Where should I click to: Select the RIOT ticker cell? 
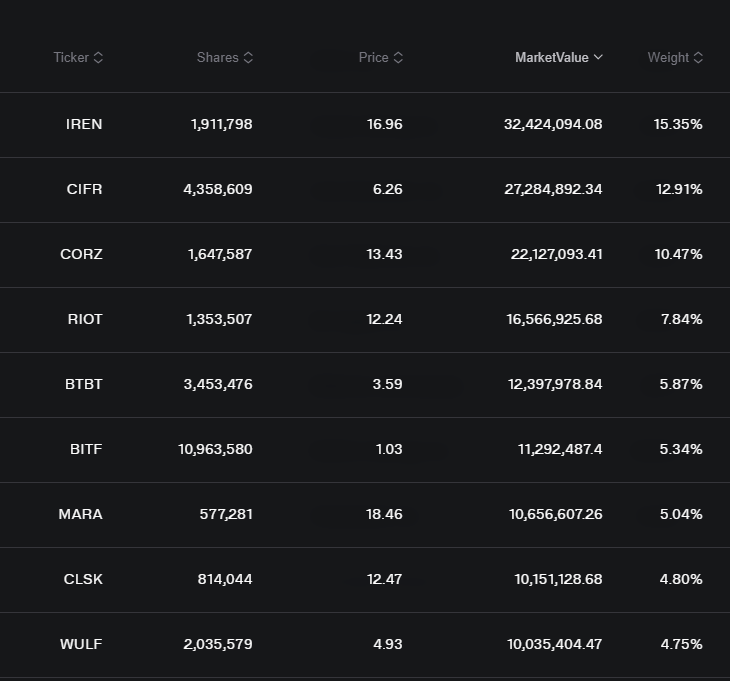[x=85, y=319]
